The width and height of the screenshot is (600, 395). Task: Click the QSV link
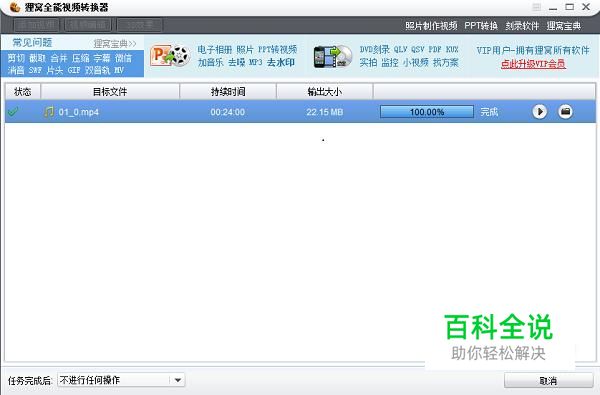pos(418,49)
